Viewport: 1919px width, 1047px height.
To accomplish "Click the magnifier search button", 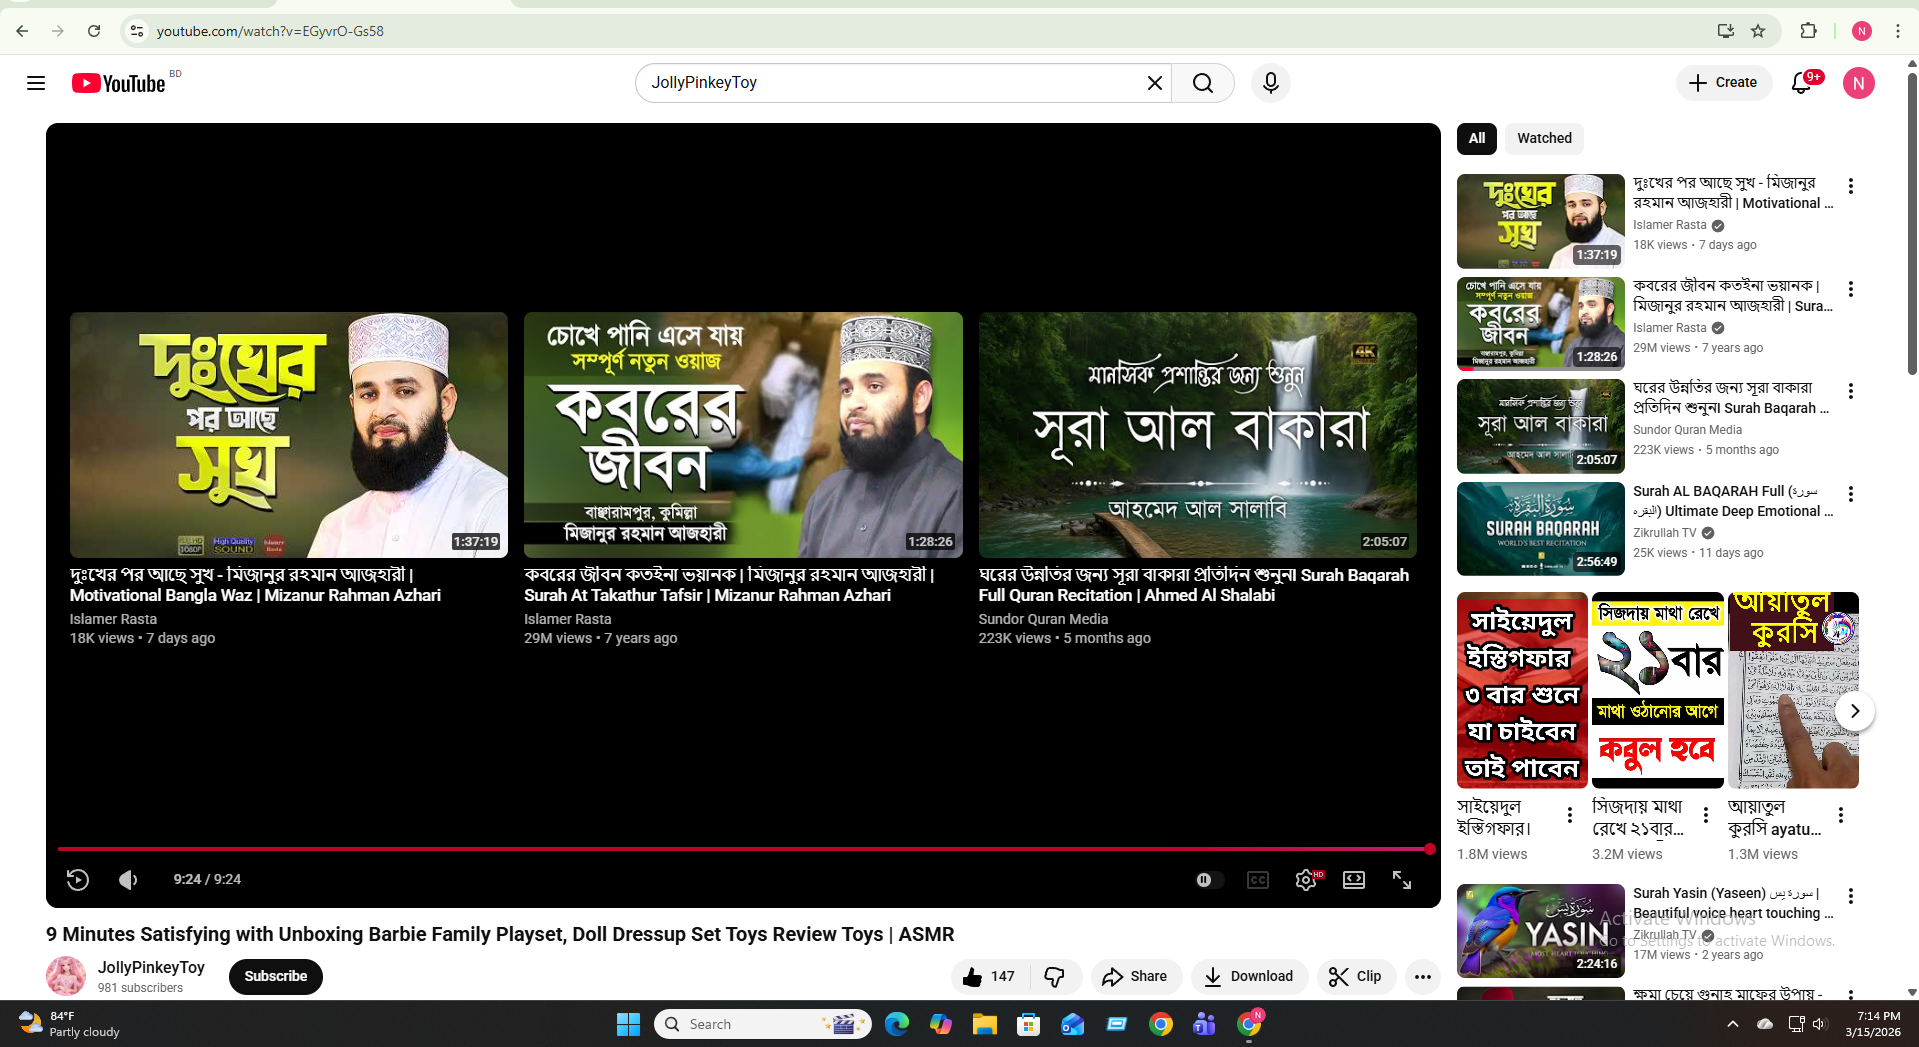I will click(1203, 83).
